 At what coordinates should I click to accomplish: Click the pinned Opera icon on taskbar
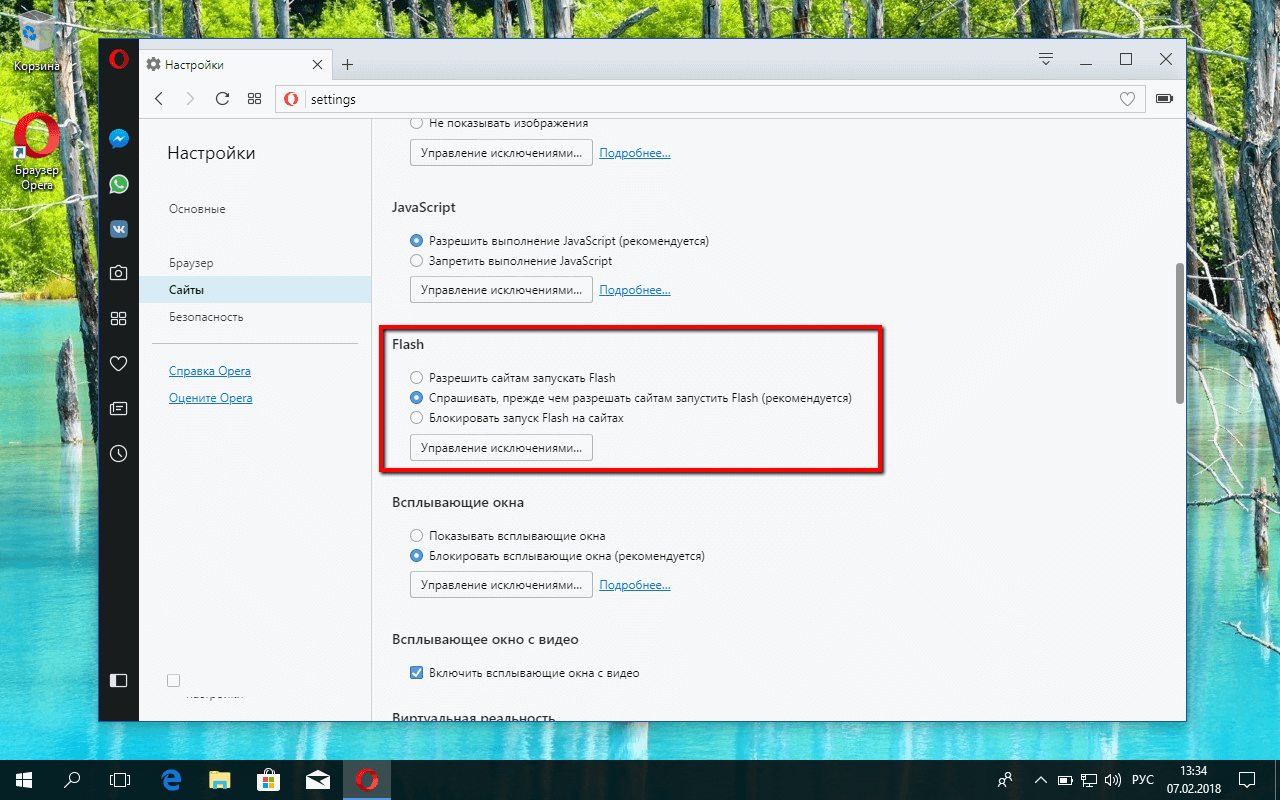point(366,779)
